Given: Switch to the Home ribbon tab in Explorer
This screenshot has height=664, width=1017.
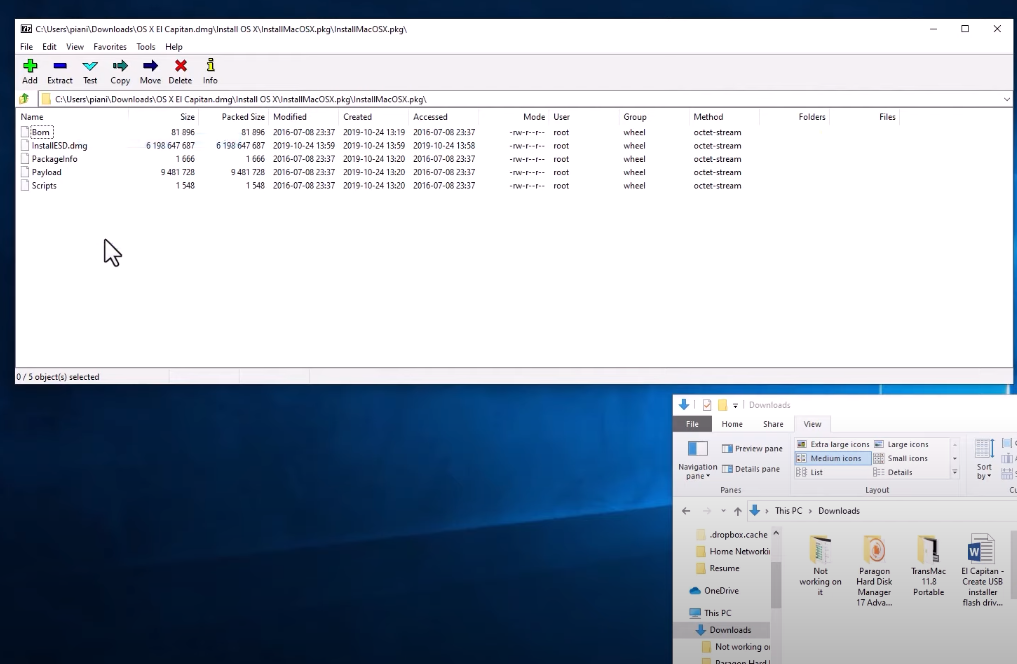Looking at the screenshot, I should (732, 424).
